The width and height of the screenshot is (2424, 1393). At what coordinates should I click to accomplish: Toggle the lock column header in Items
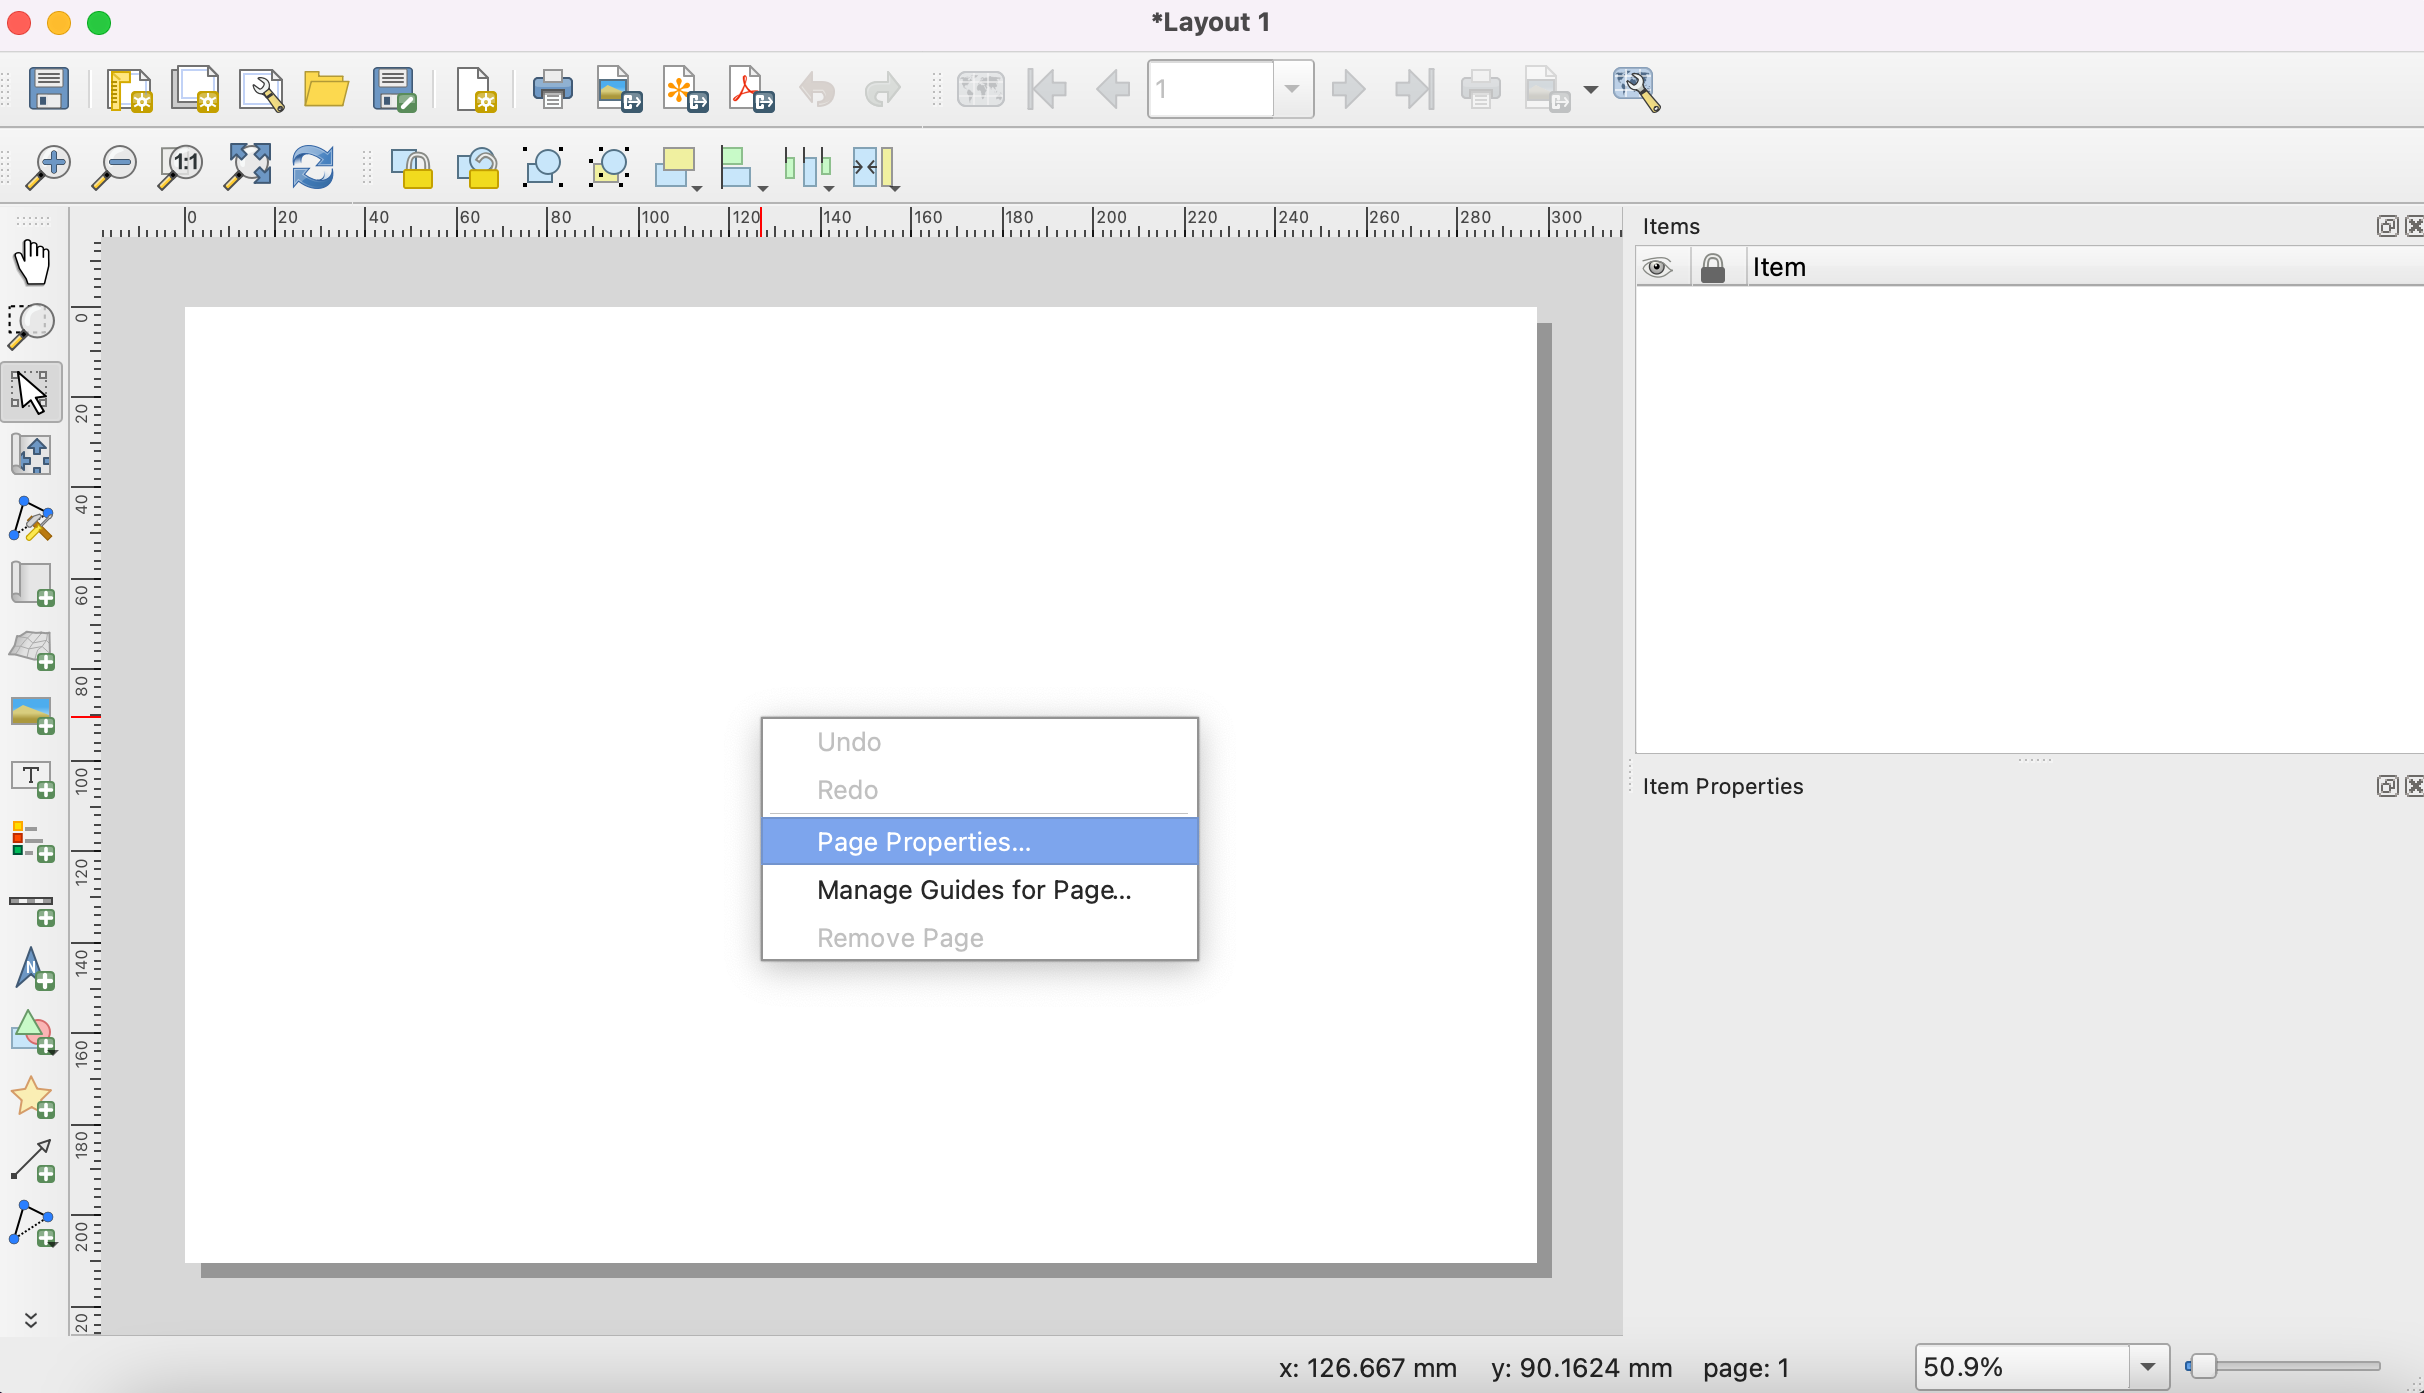pos(1712,268)
